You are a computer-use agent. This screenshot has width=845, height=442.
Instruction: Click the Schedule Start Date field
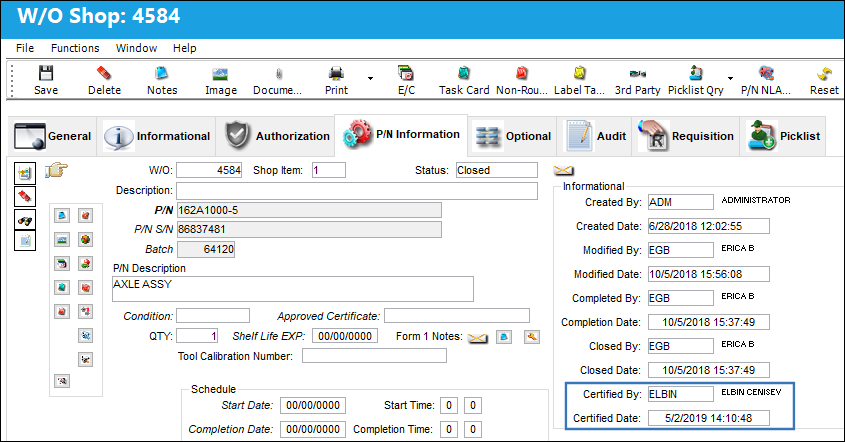(x=313, y=405)
